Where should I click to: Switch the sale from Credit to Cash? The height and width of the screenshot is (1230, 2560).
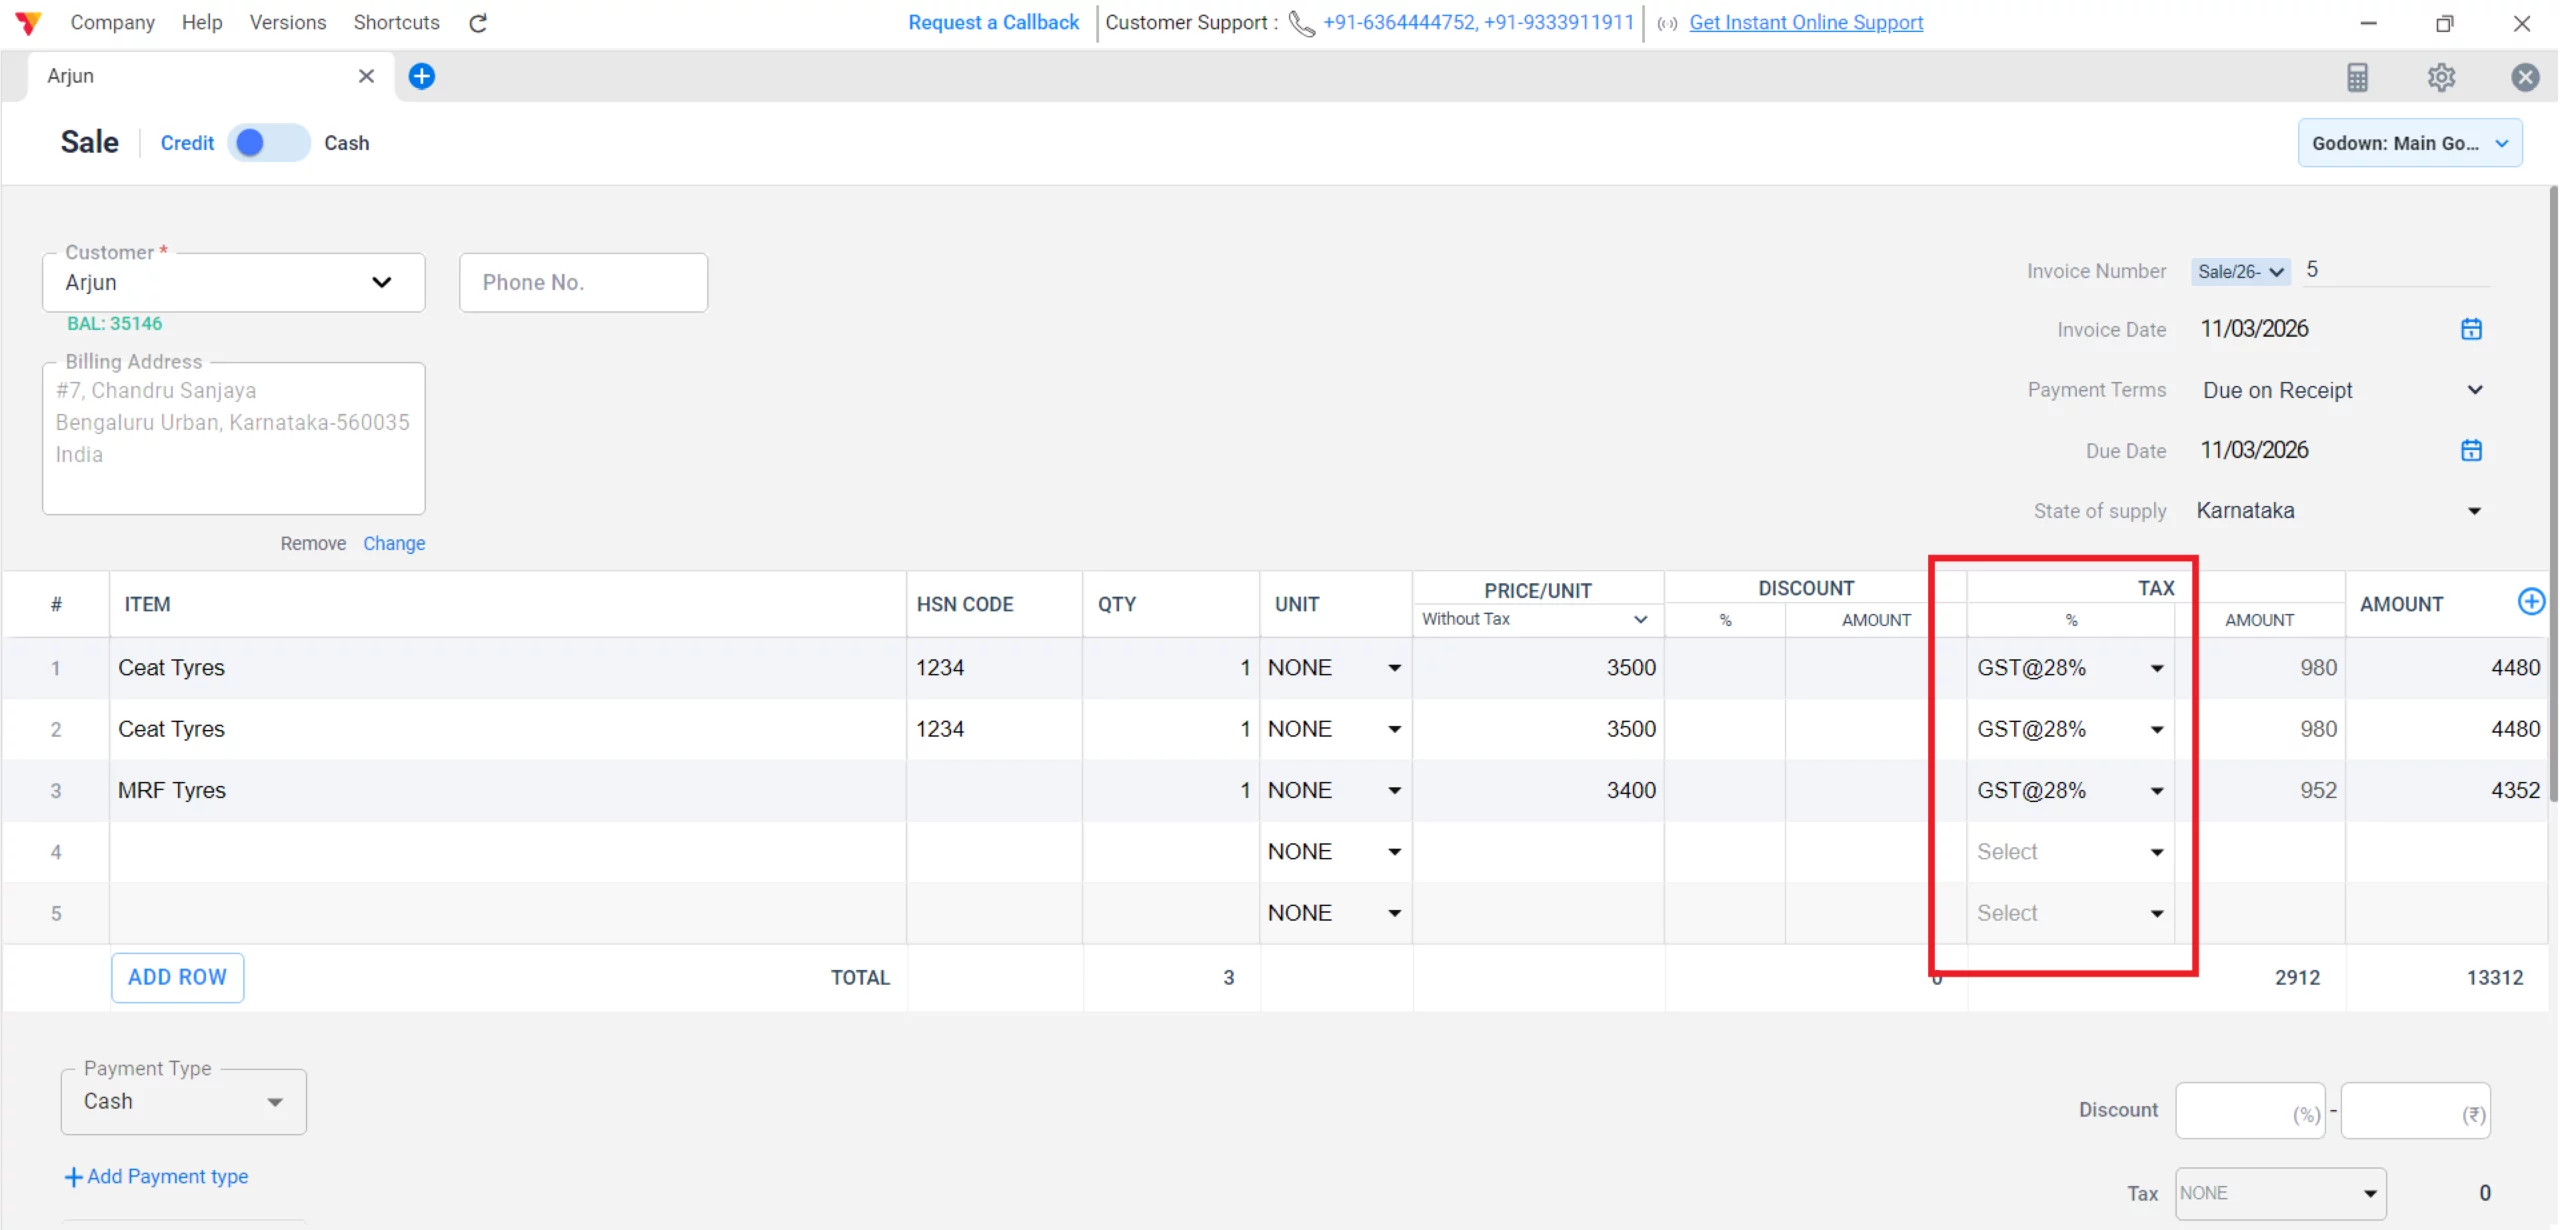pos(267,142)
